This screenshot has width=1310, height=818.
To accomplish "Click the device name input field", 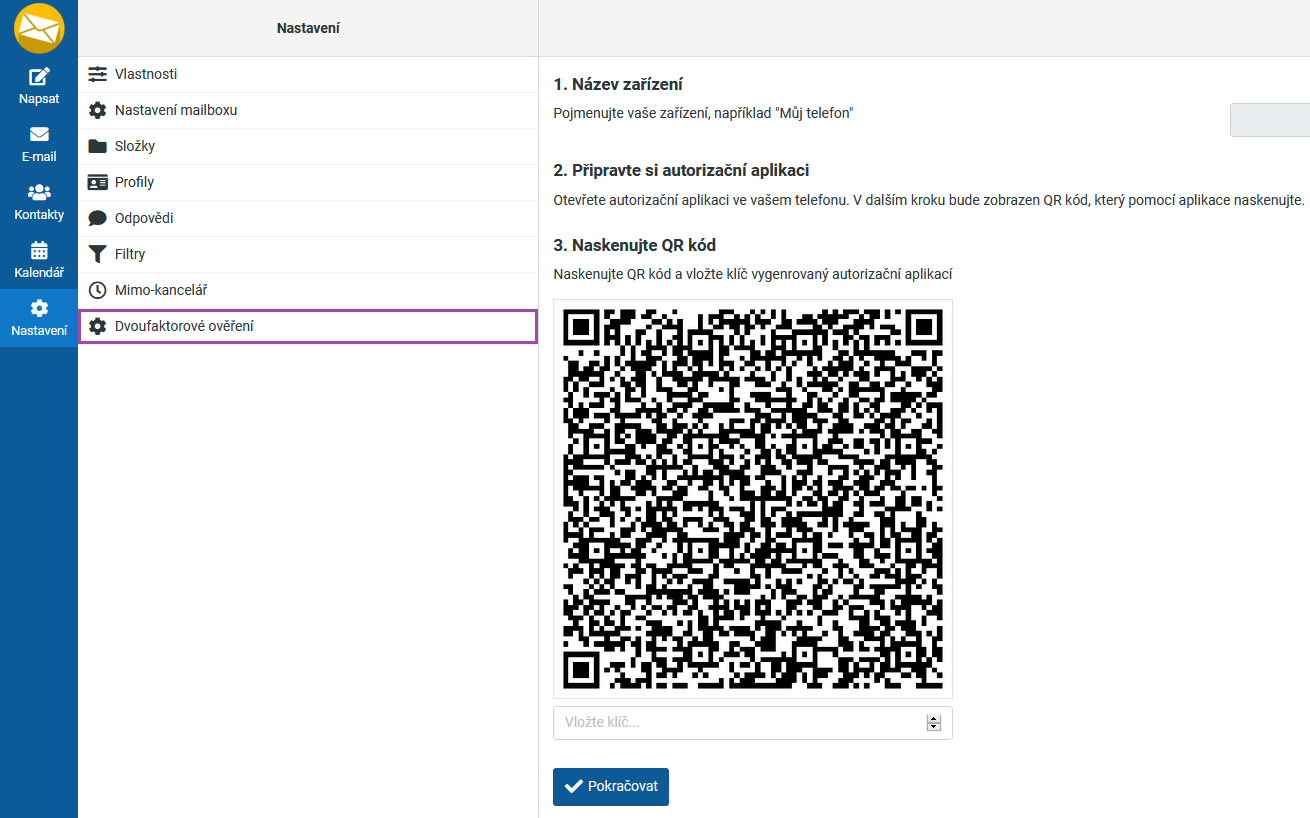I will point(1270,120).
